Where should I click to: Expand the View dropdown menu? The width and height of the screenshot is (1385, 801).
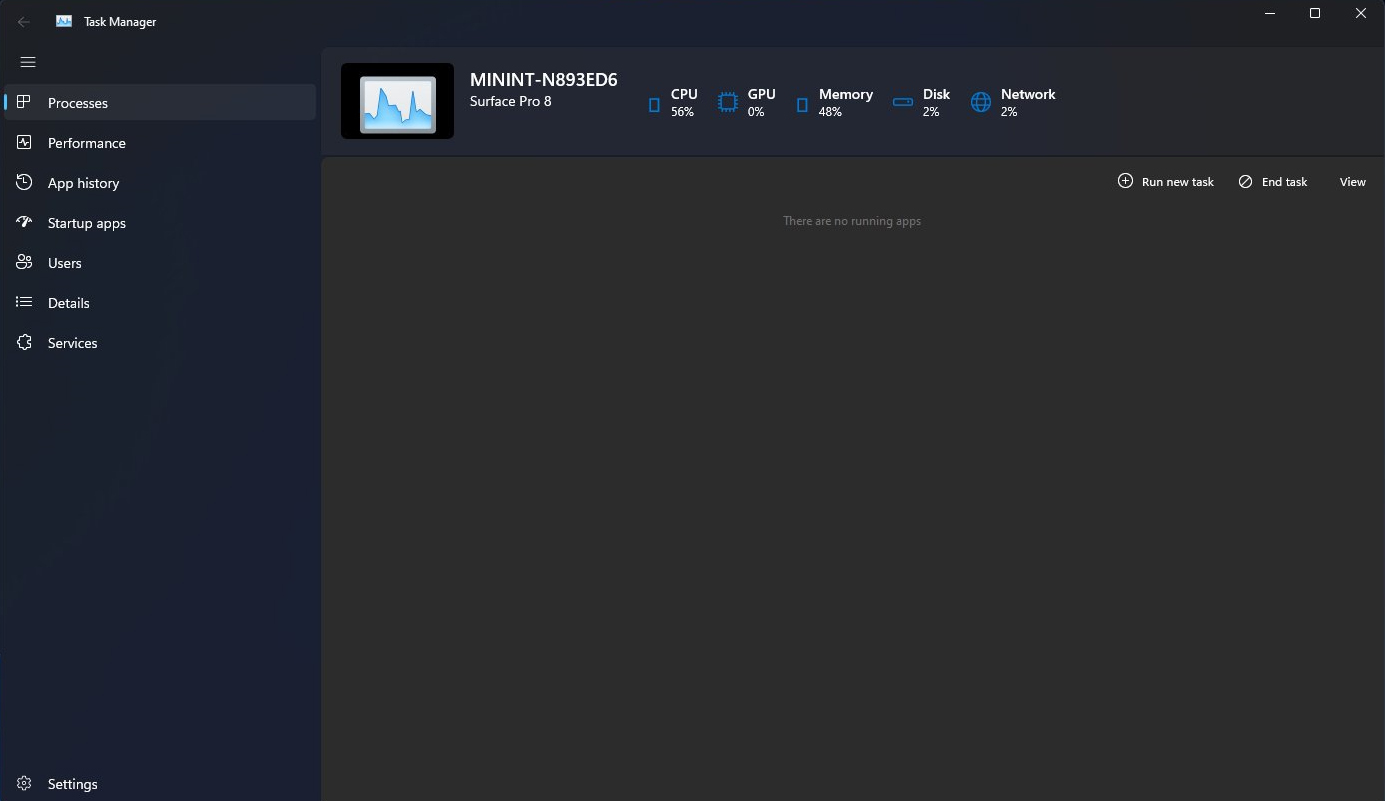tap(1352, 182)
